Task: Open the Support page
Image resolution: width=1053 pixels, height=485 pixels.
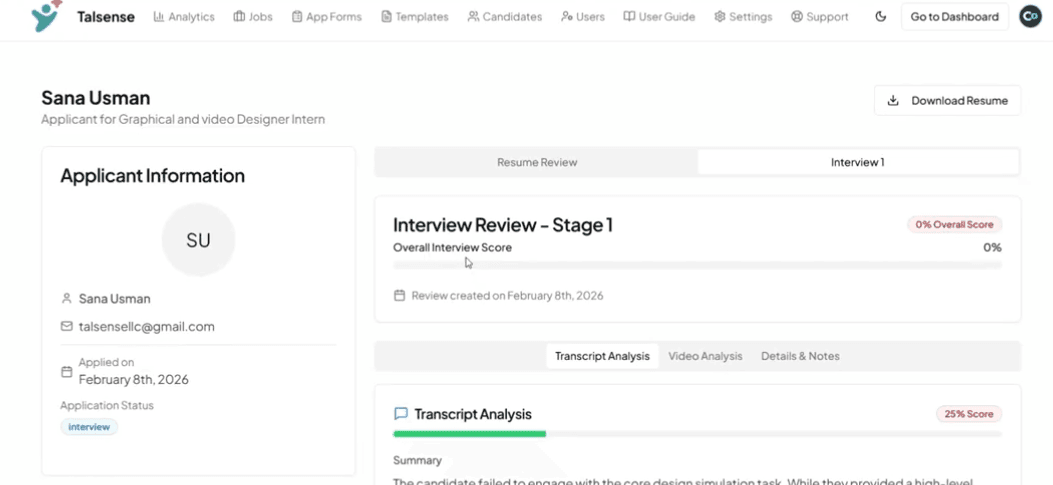Action: (x=820, y=17)
